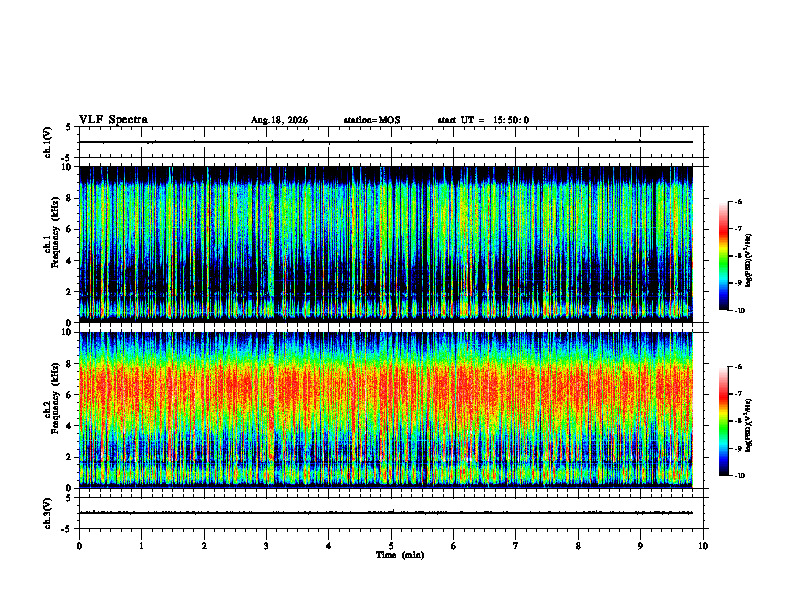Pick the ch.1 color scale bar
Viewport: 792px width, 612px height.
click(x=723, y=256)
